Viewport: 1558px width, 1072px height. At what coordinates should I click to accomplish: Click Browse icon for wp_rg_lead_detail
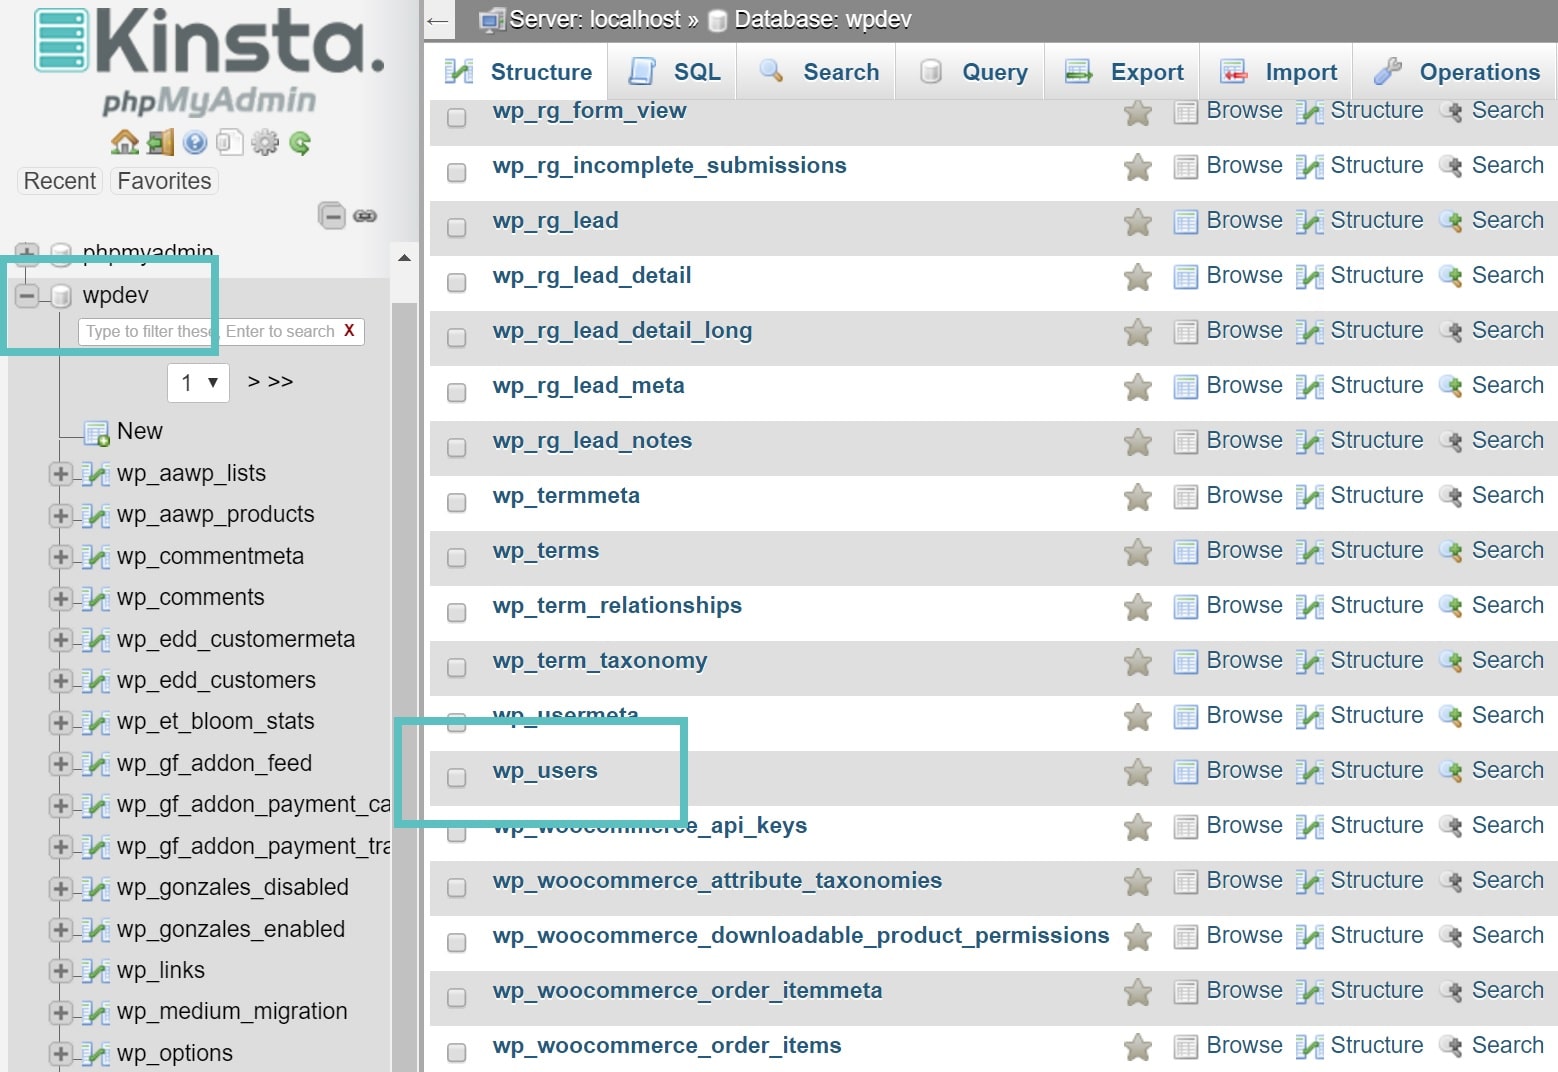tap(1185, 277)
